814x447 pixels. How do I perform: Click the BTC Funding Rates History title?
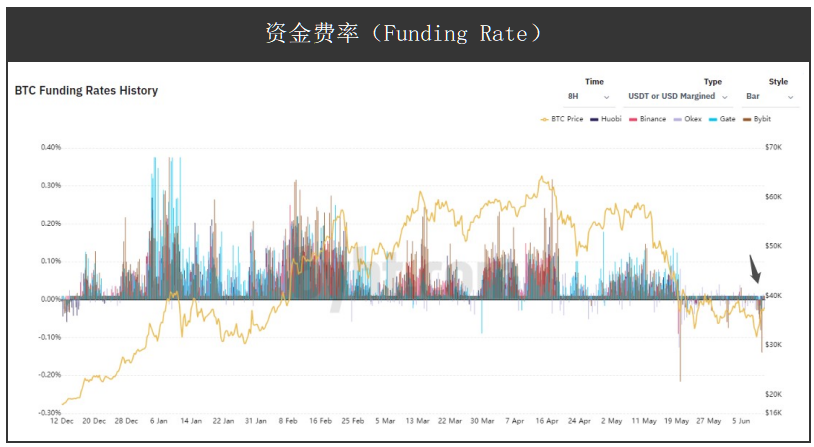(86, 91)
